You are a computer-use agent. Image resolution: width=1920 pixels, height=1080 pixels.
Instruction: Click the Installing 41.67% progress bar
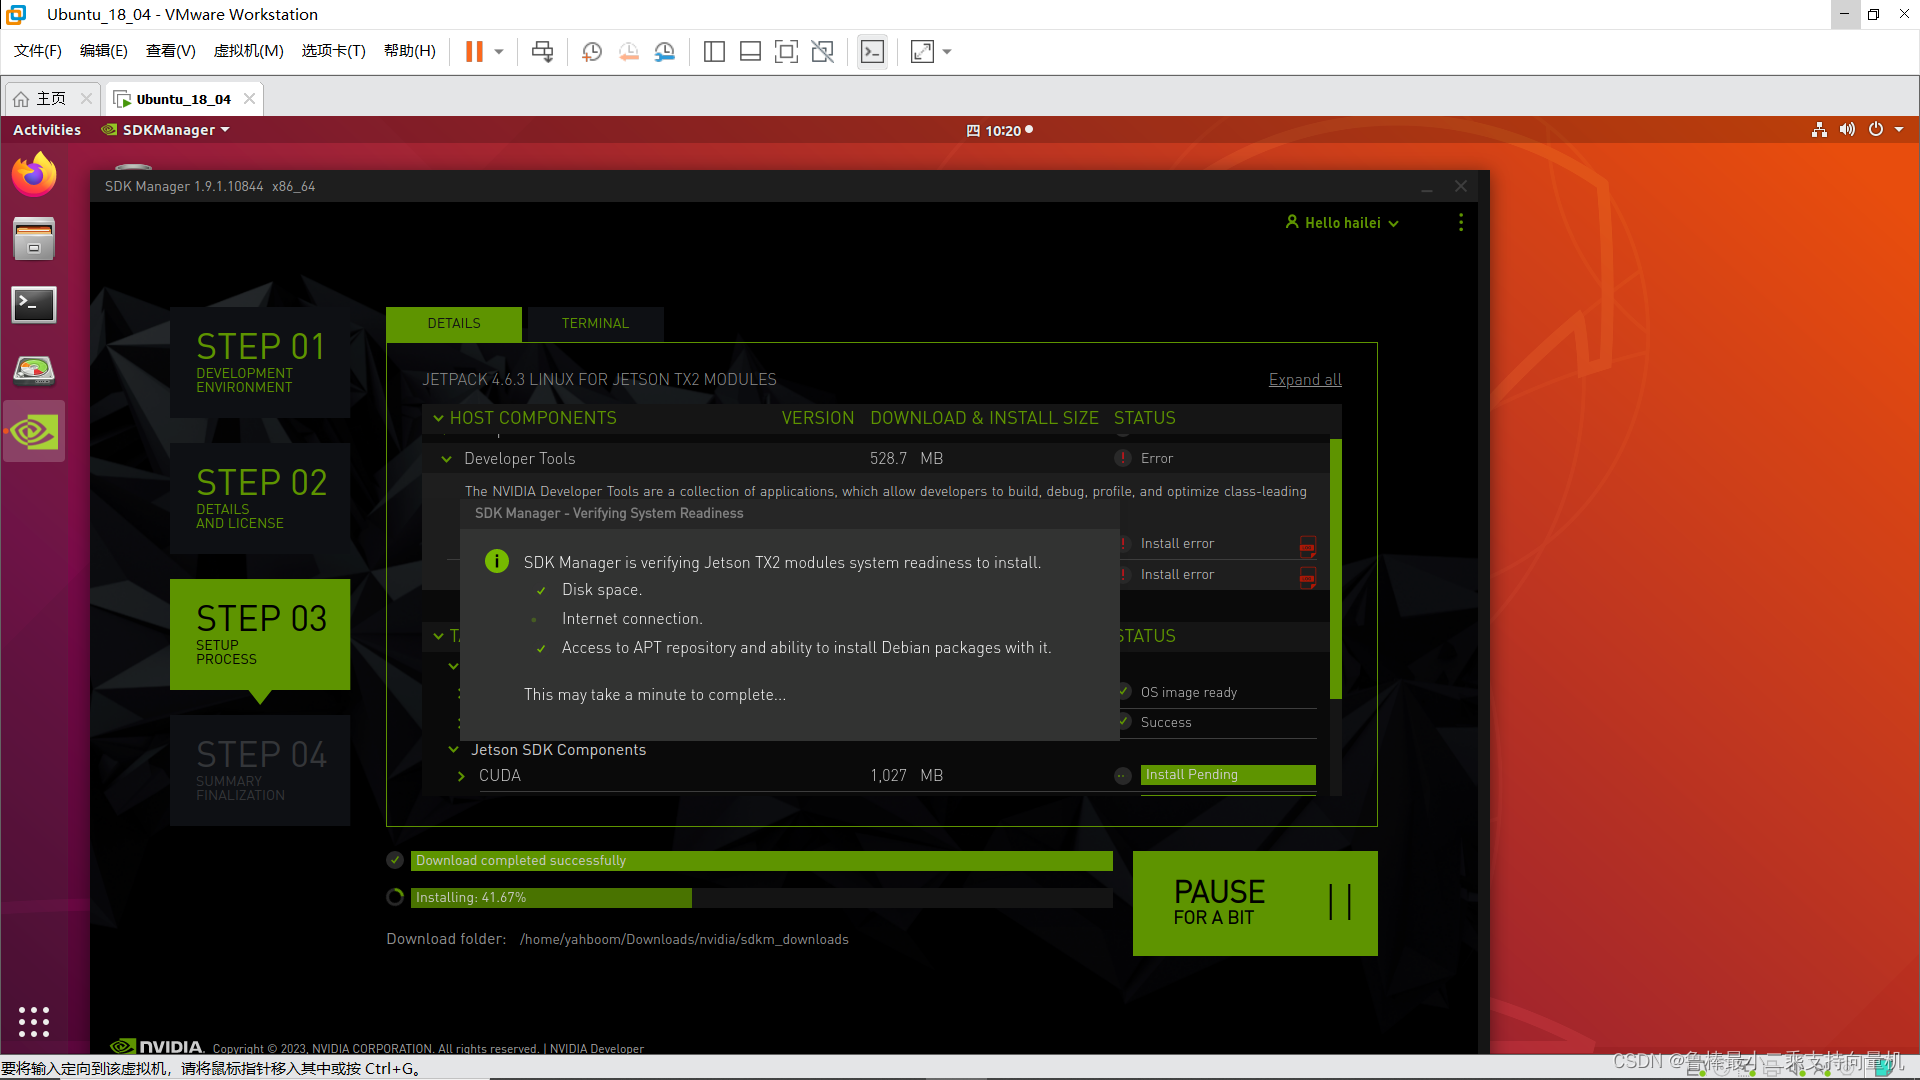tap(762, 898)
